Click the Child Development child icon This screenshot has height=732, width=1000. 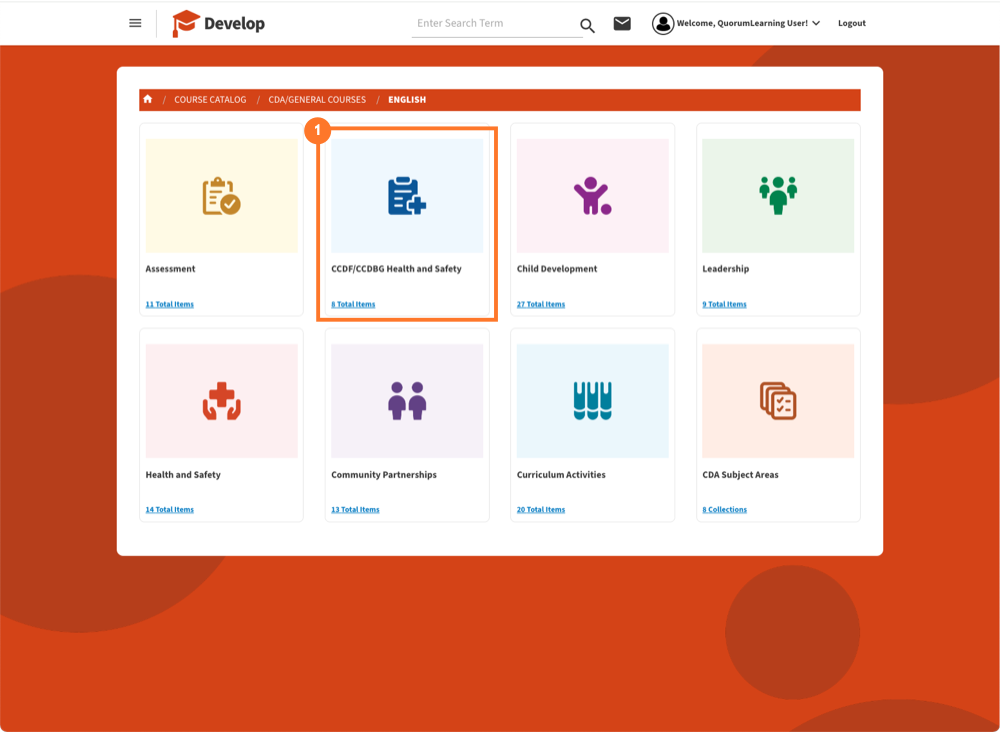[592, 196]
